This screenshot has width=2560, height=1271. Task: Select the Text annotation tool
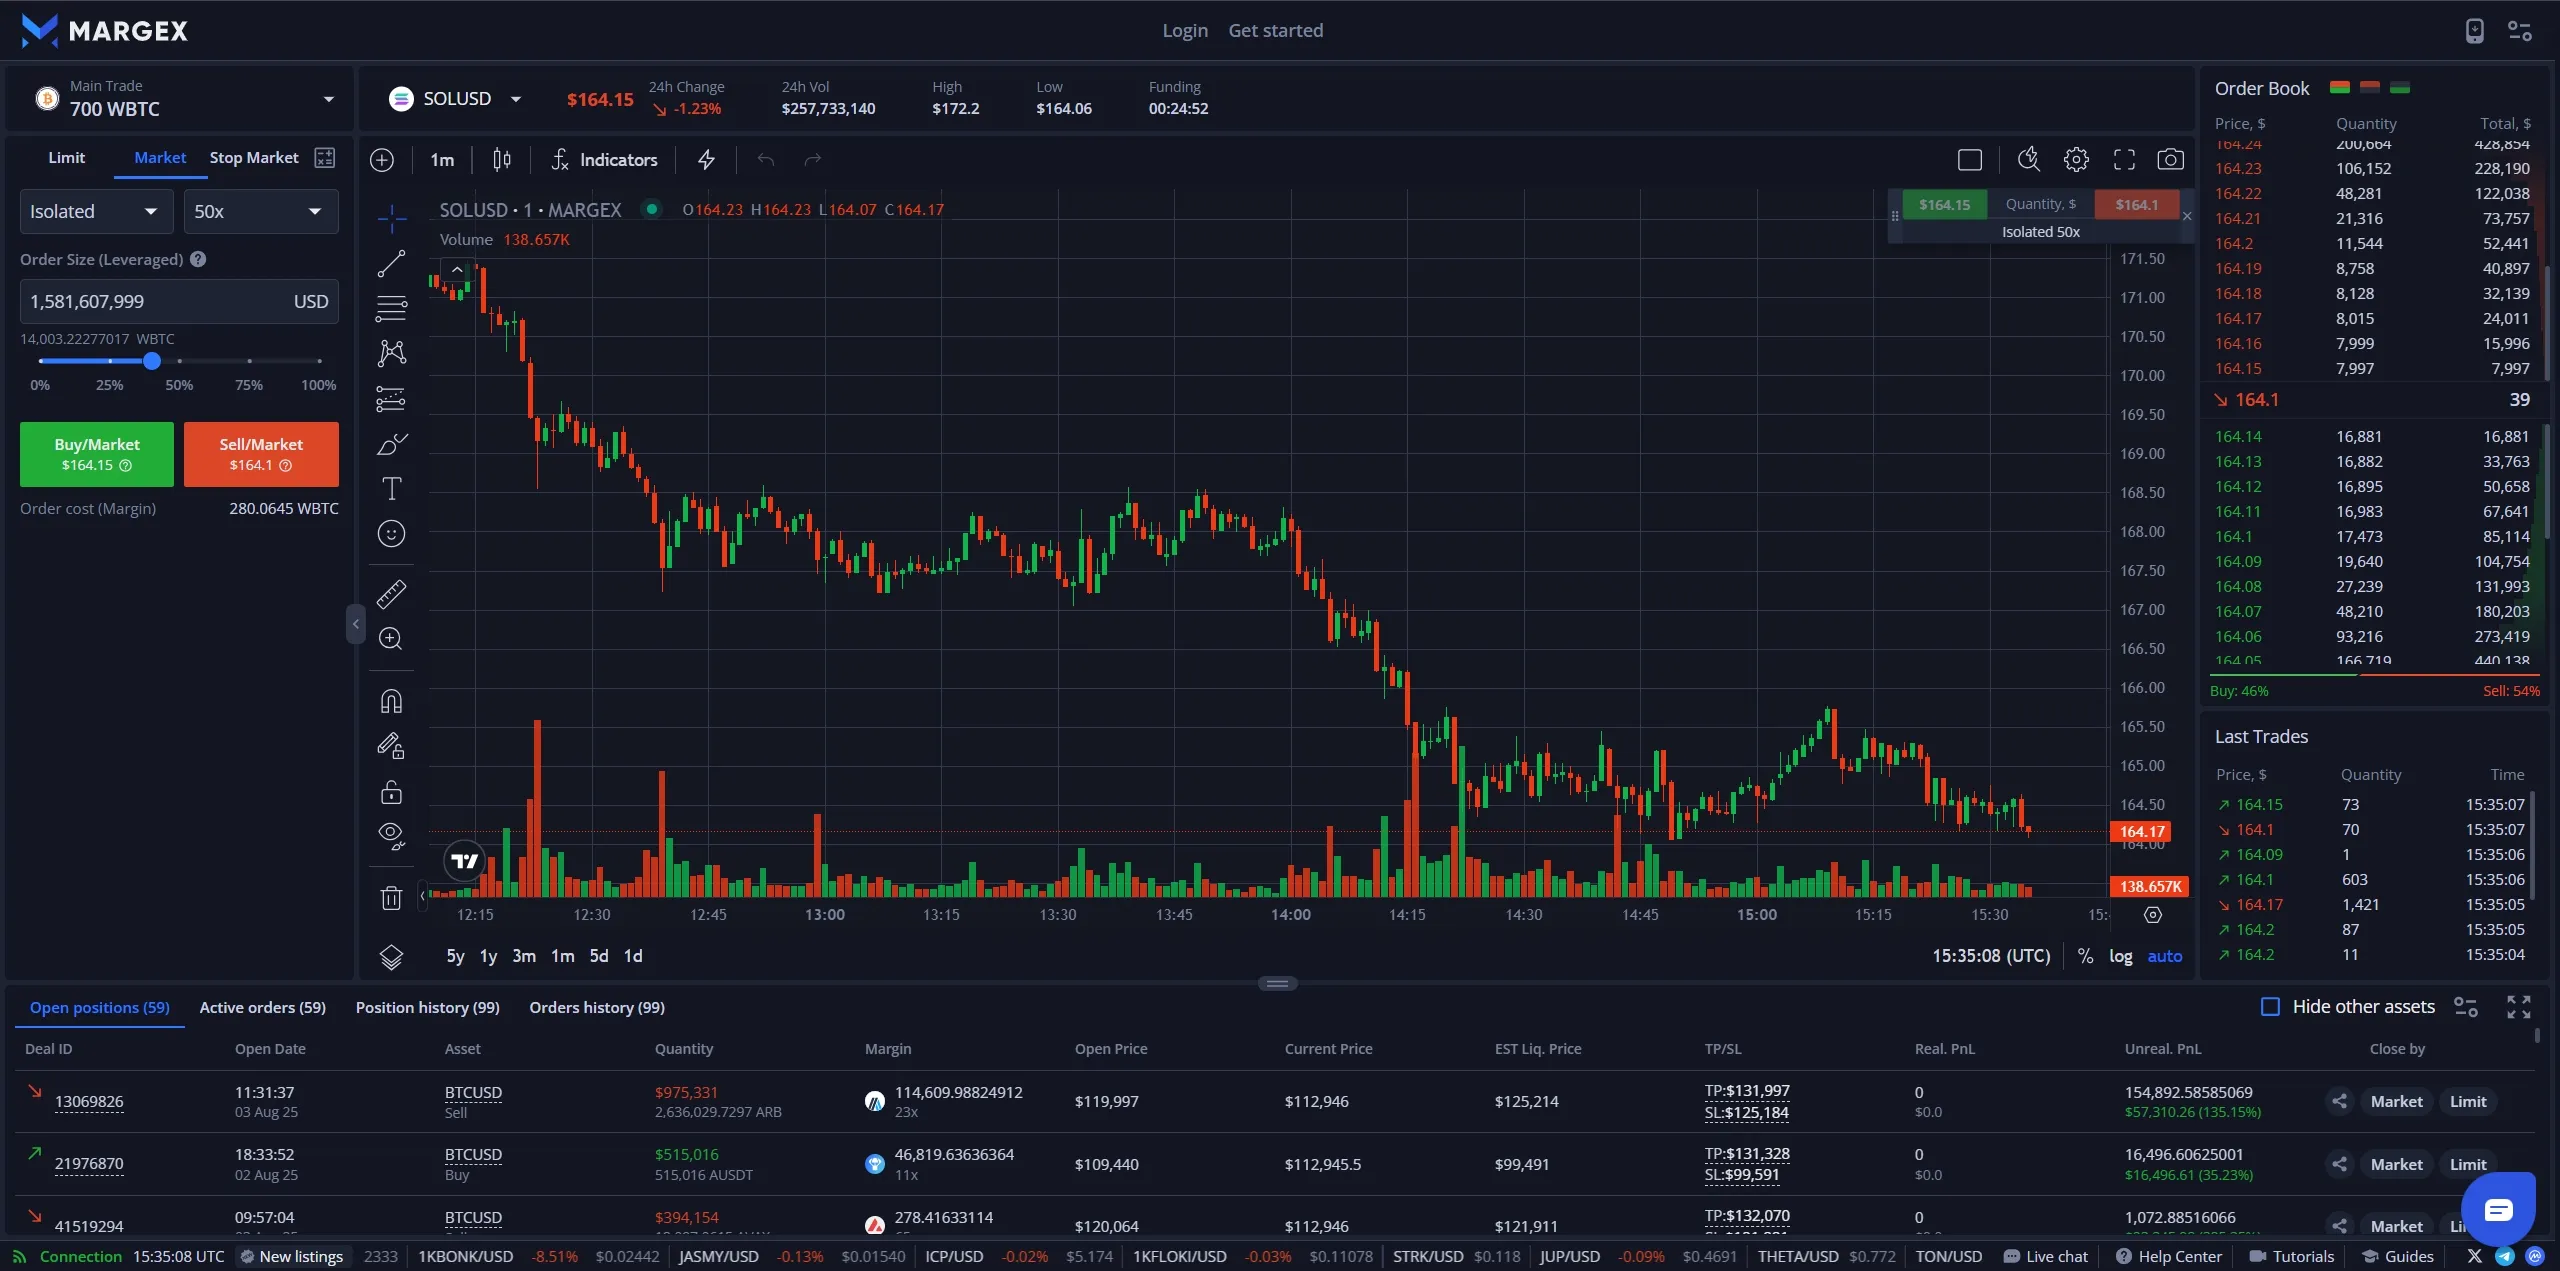pyautogui.click(x=391, y=489)
